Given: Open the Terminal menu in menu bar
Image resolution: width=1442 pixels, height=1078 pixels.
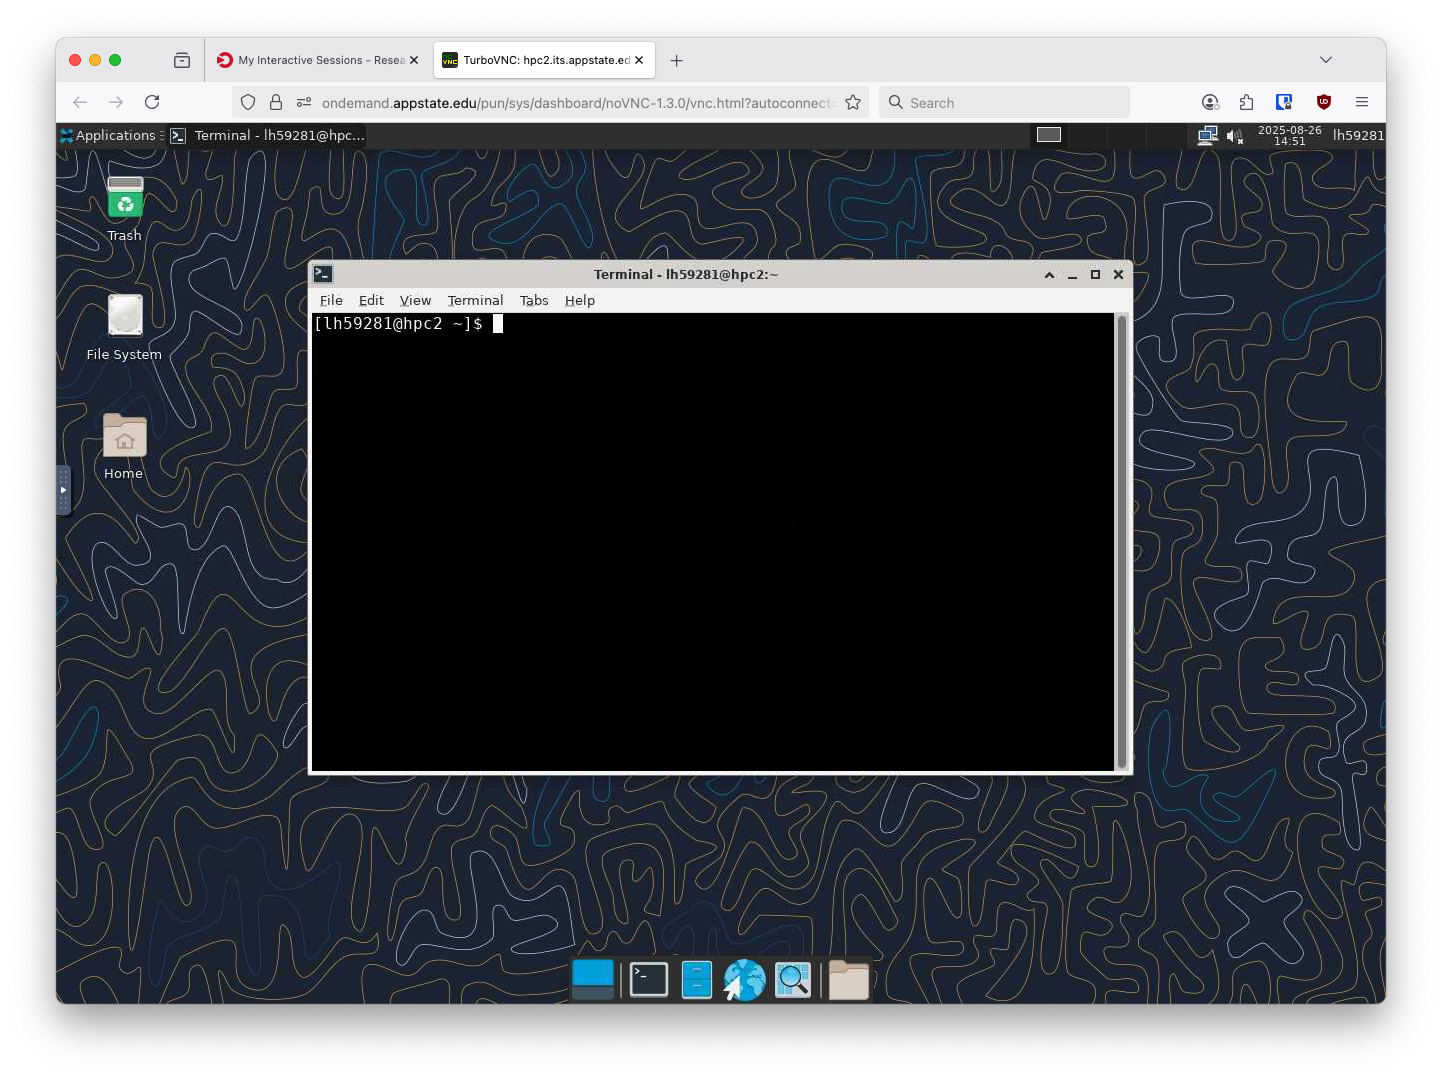Looking at the screenshot, I should pos(475,300).
